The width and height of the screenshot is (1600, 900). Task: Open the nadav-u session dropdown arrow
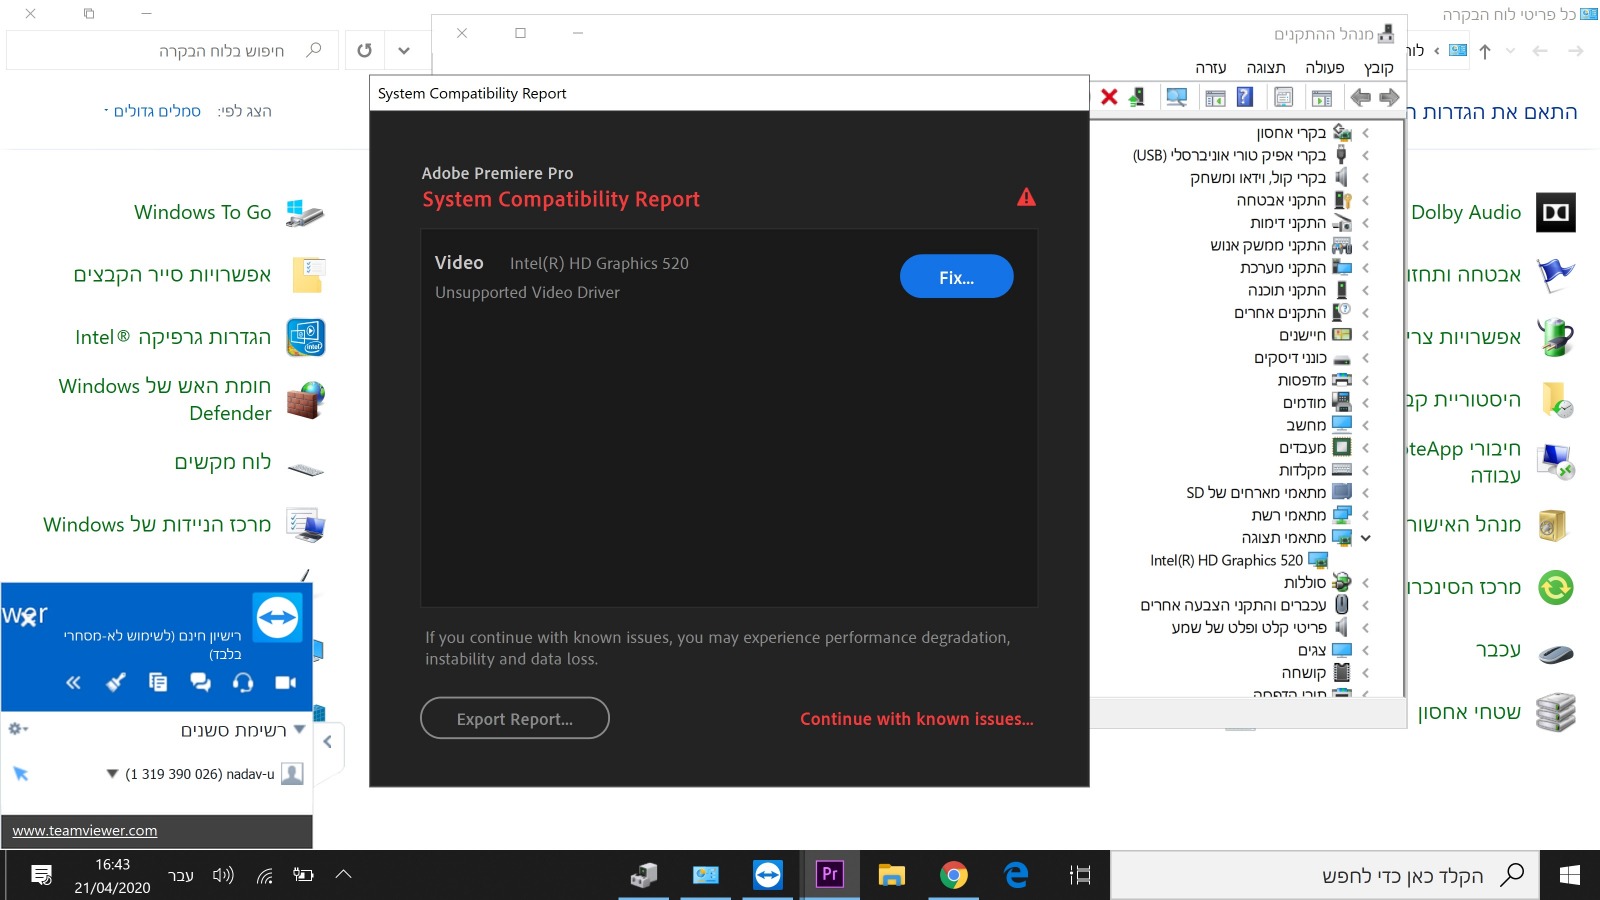pos(112,774)
